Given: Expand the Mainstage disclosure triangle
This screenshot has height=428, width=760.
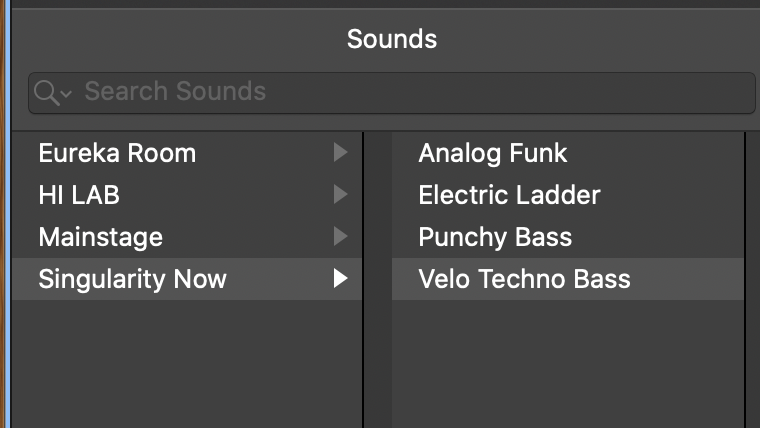Looking at the screenshot, I should (x=341, y=237).
